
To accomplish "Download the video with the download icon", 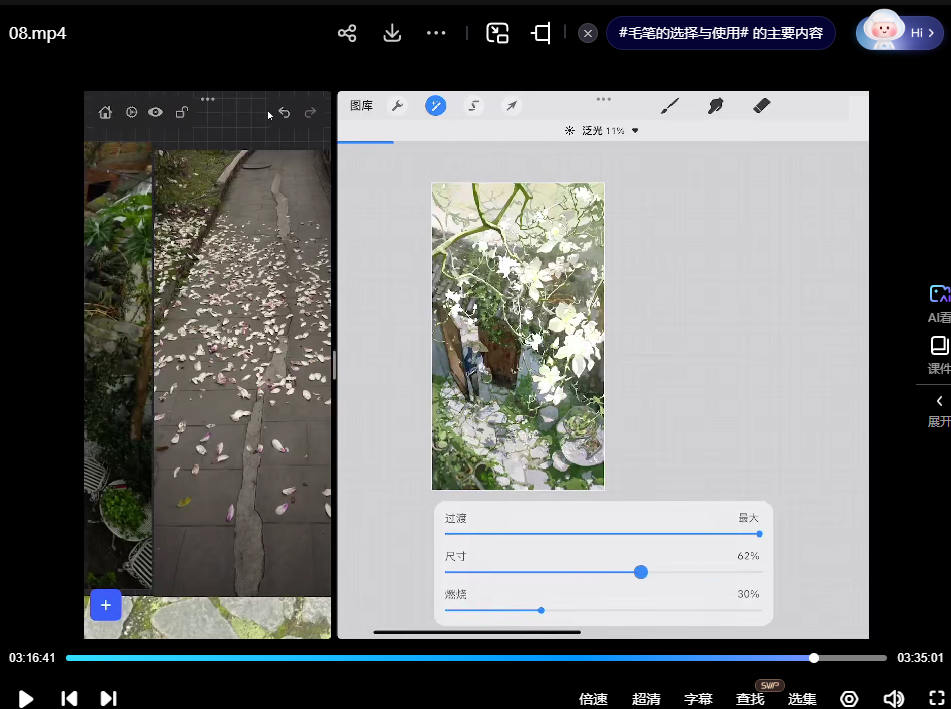I will coord(392,33).
